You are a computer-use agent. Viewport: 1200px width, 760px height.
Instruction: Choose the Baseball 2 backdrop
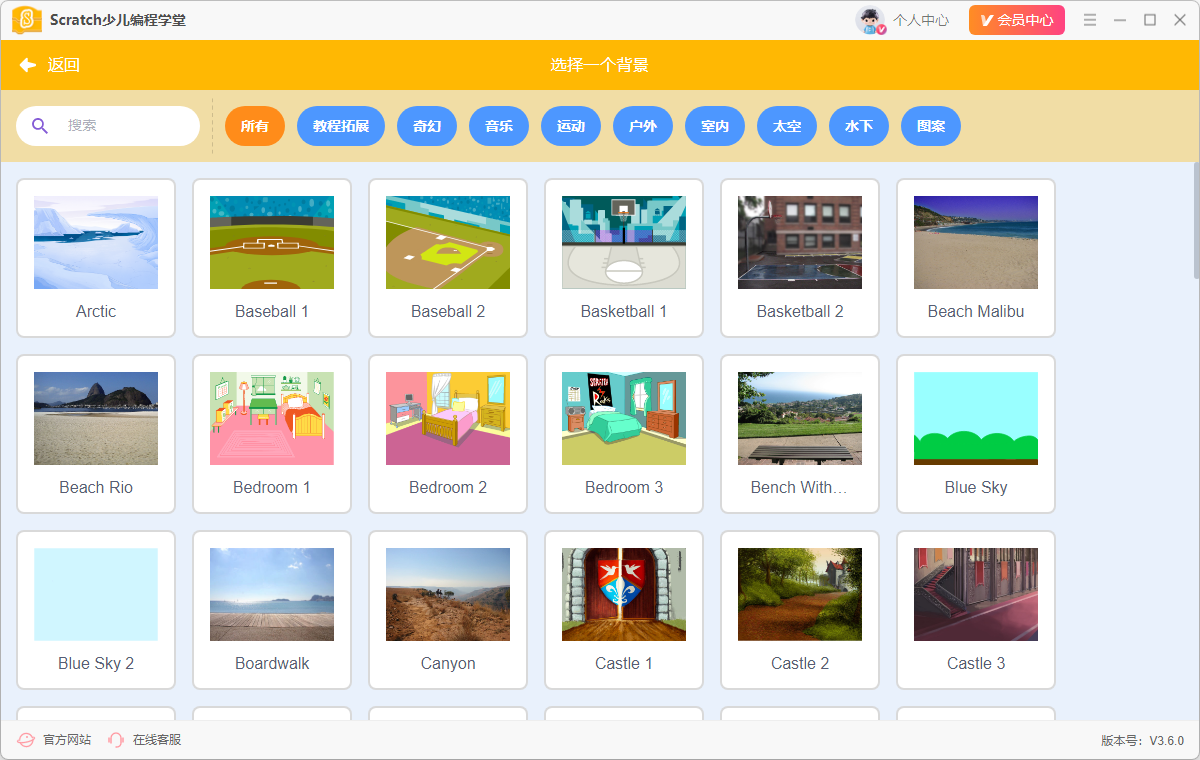point(448,258)
